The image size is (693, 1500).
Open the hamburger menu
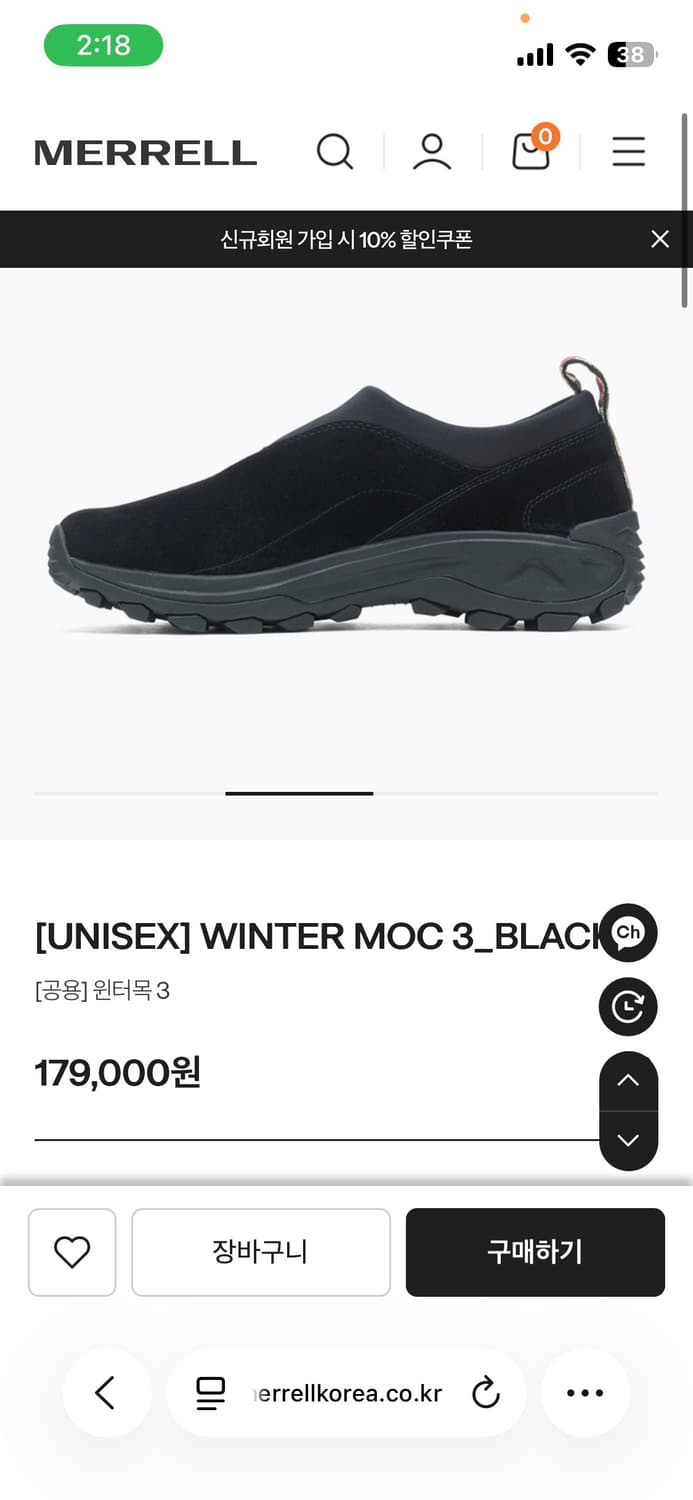(x=629, y=152)
